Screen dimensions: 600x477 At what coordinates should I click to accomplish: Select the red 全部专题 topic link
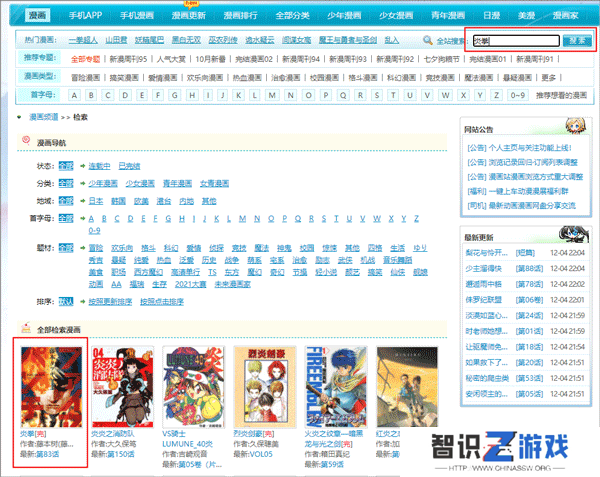pos(85,59)
